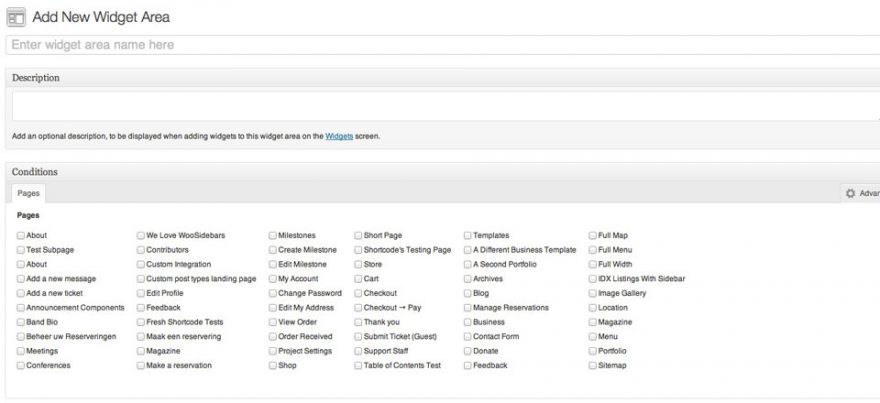Tick the Add a new message checkbox

[x=21, y=279]
